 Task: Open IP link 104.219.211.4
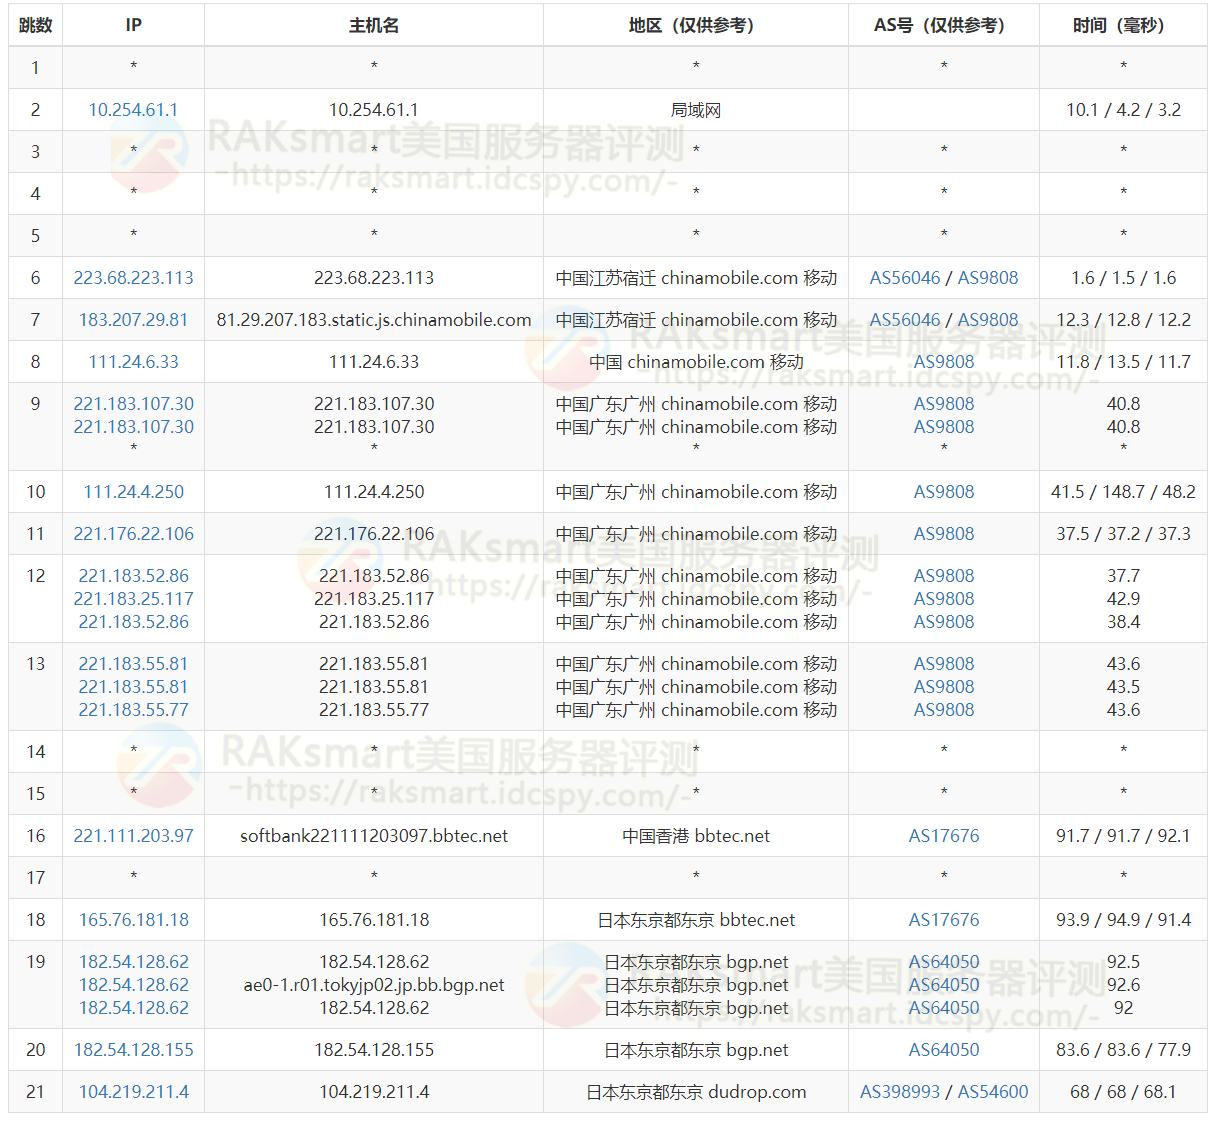tap(133, 1092)
